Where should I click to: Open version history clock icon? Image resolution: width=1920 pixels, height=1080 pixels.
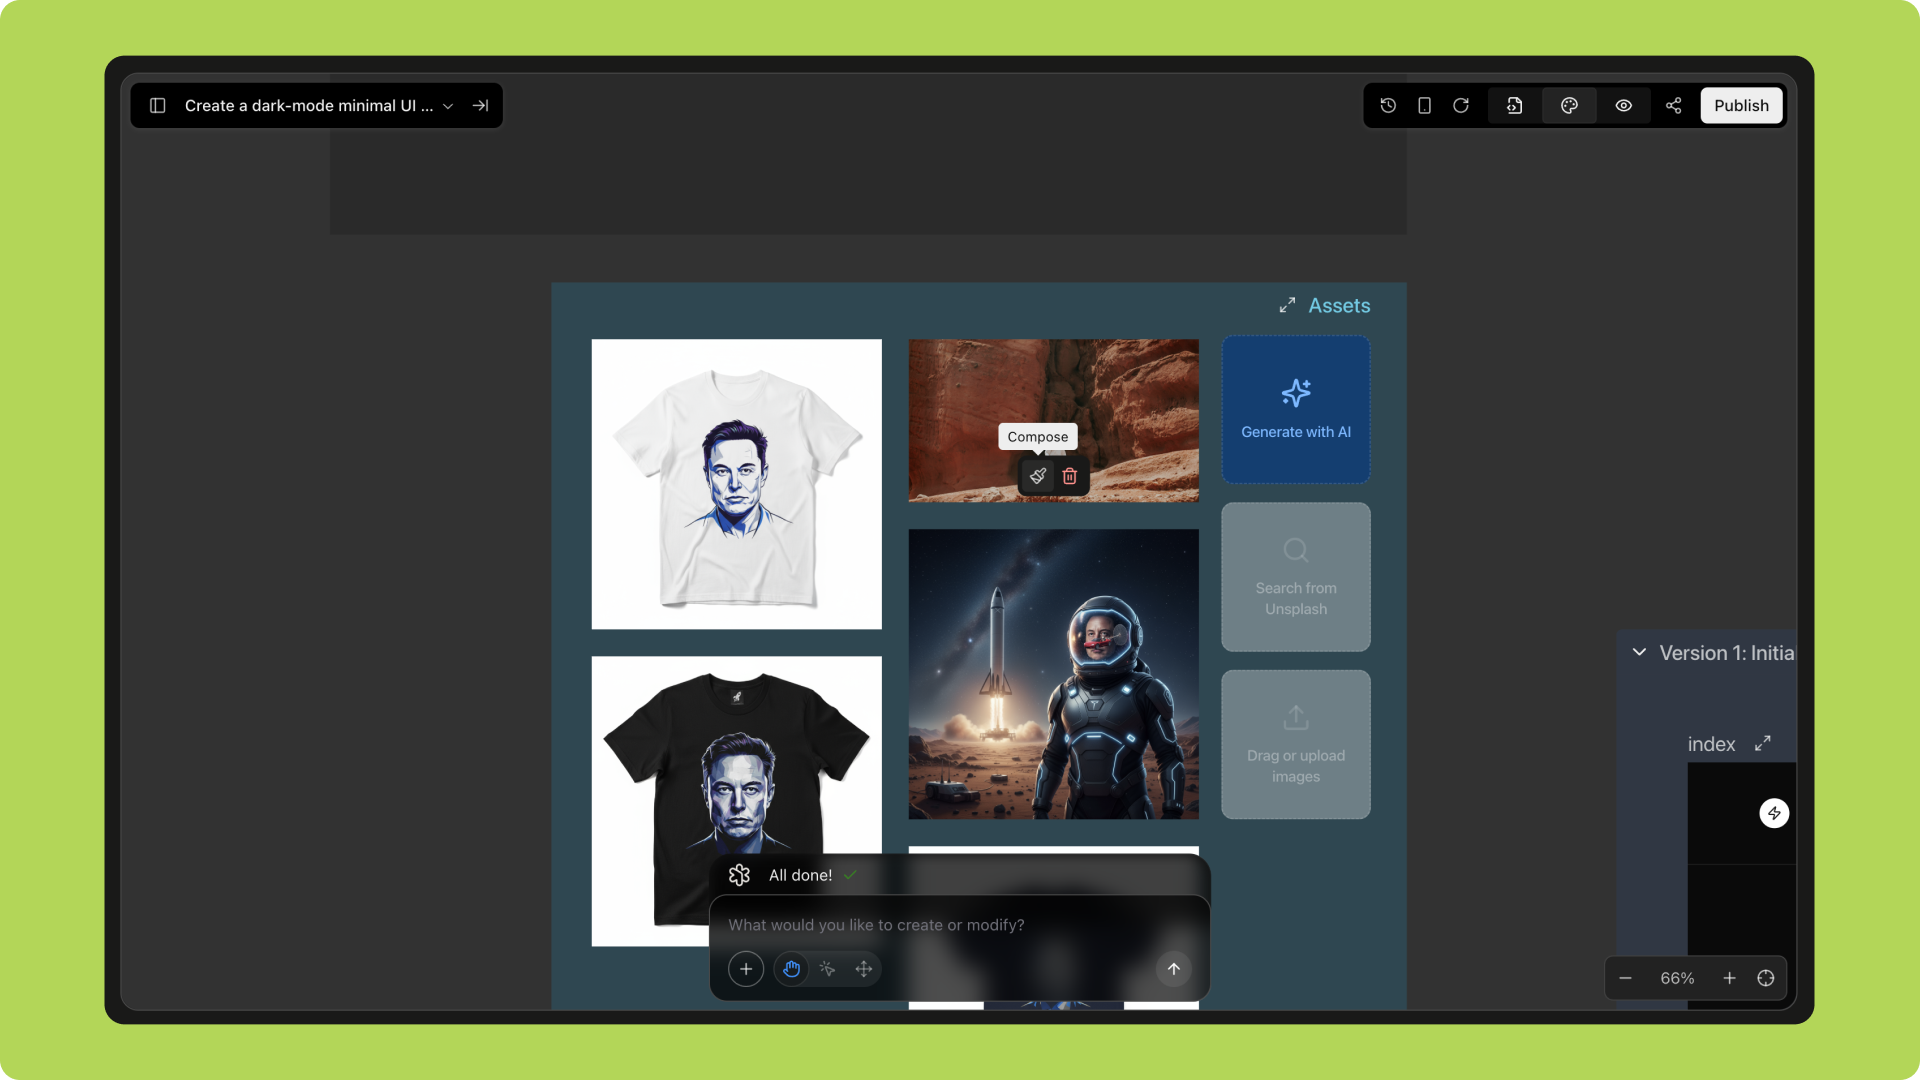point(1388,106)
